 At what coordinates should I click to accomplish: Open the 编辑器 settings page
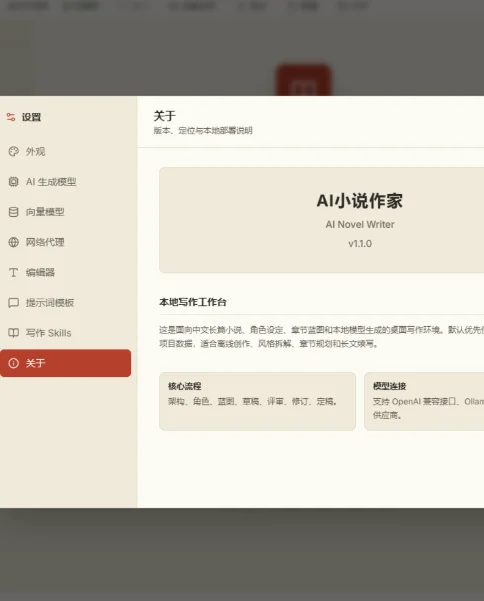click(66, 273)
